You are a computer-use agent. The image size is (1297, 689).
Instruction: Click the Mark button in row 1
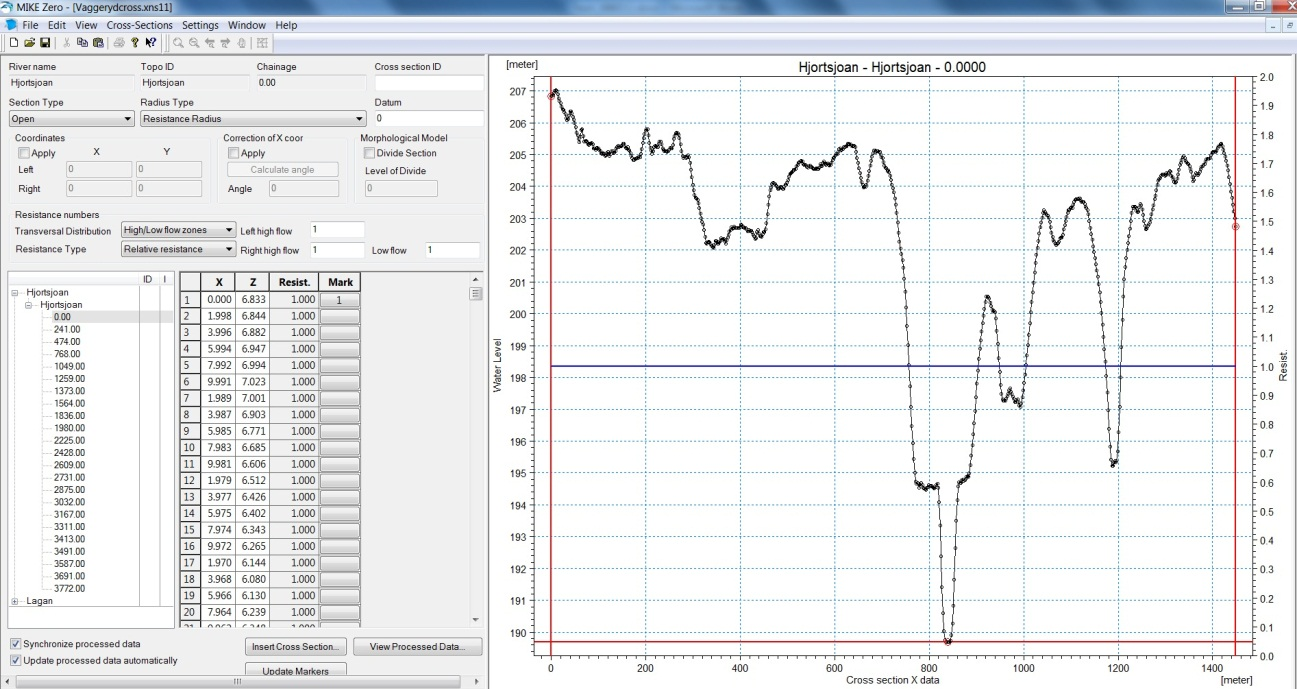coord(340,300)
